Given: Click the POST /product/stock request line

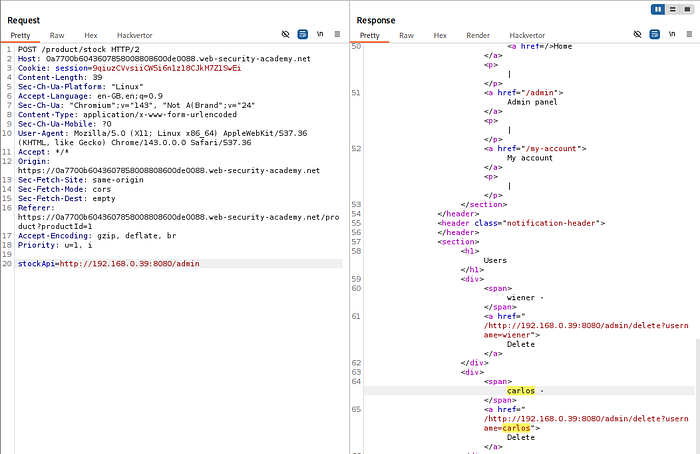Looking at the screenshot, I should click(79, 49).
